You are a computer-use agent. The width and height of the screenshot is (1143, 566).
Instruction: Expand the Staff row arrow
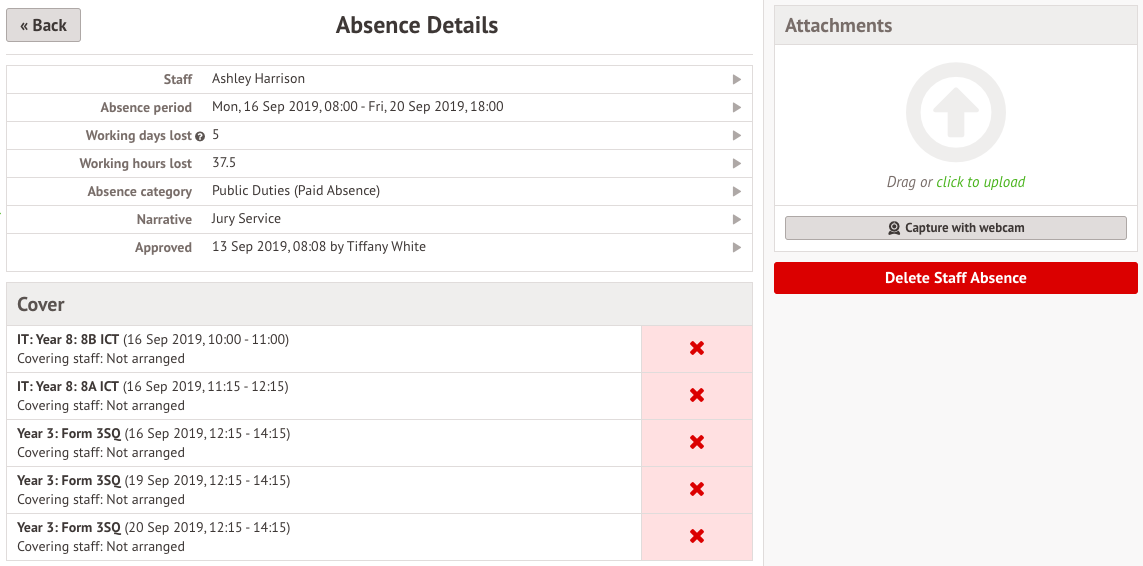click(x=737, y=79)
